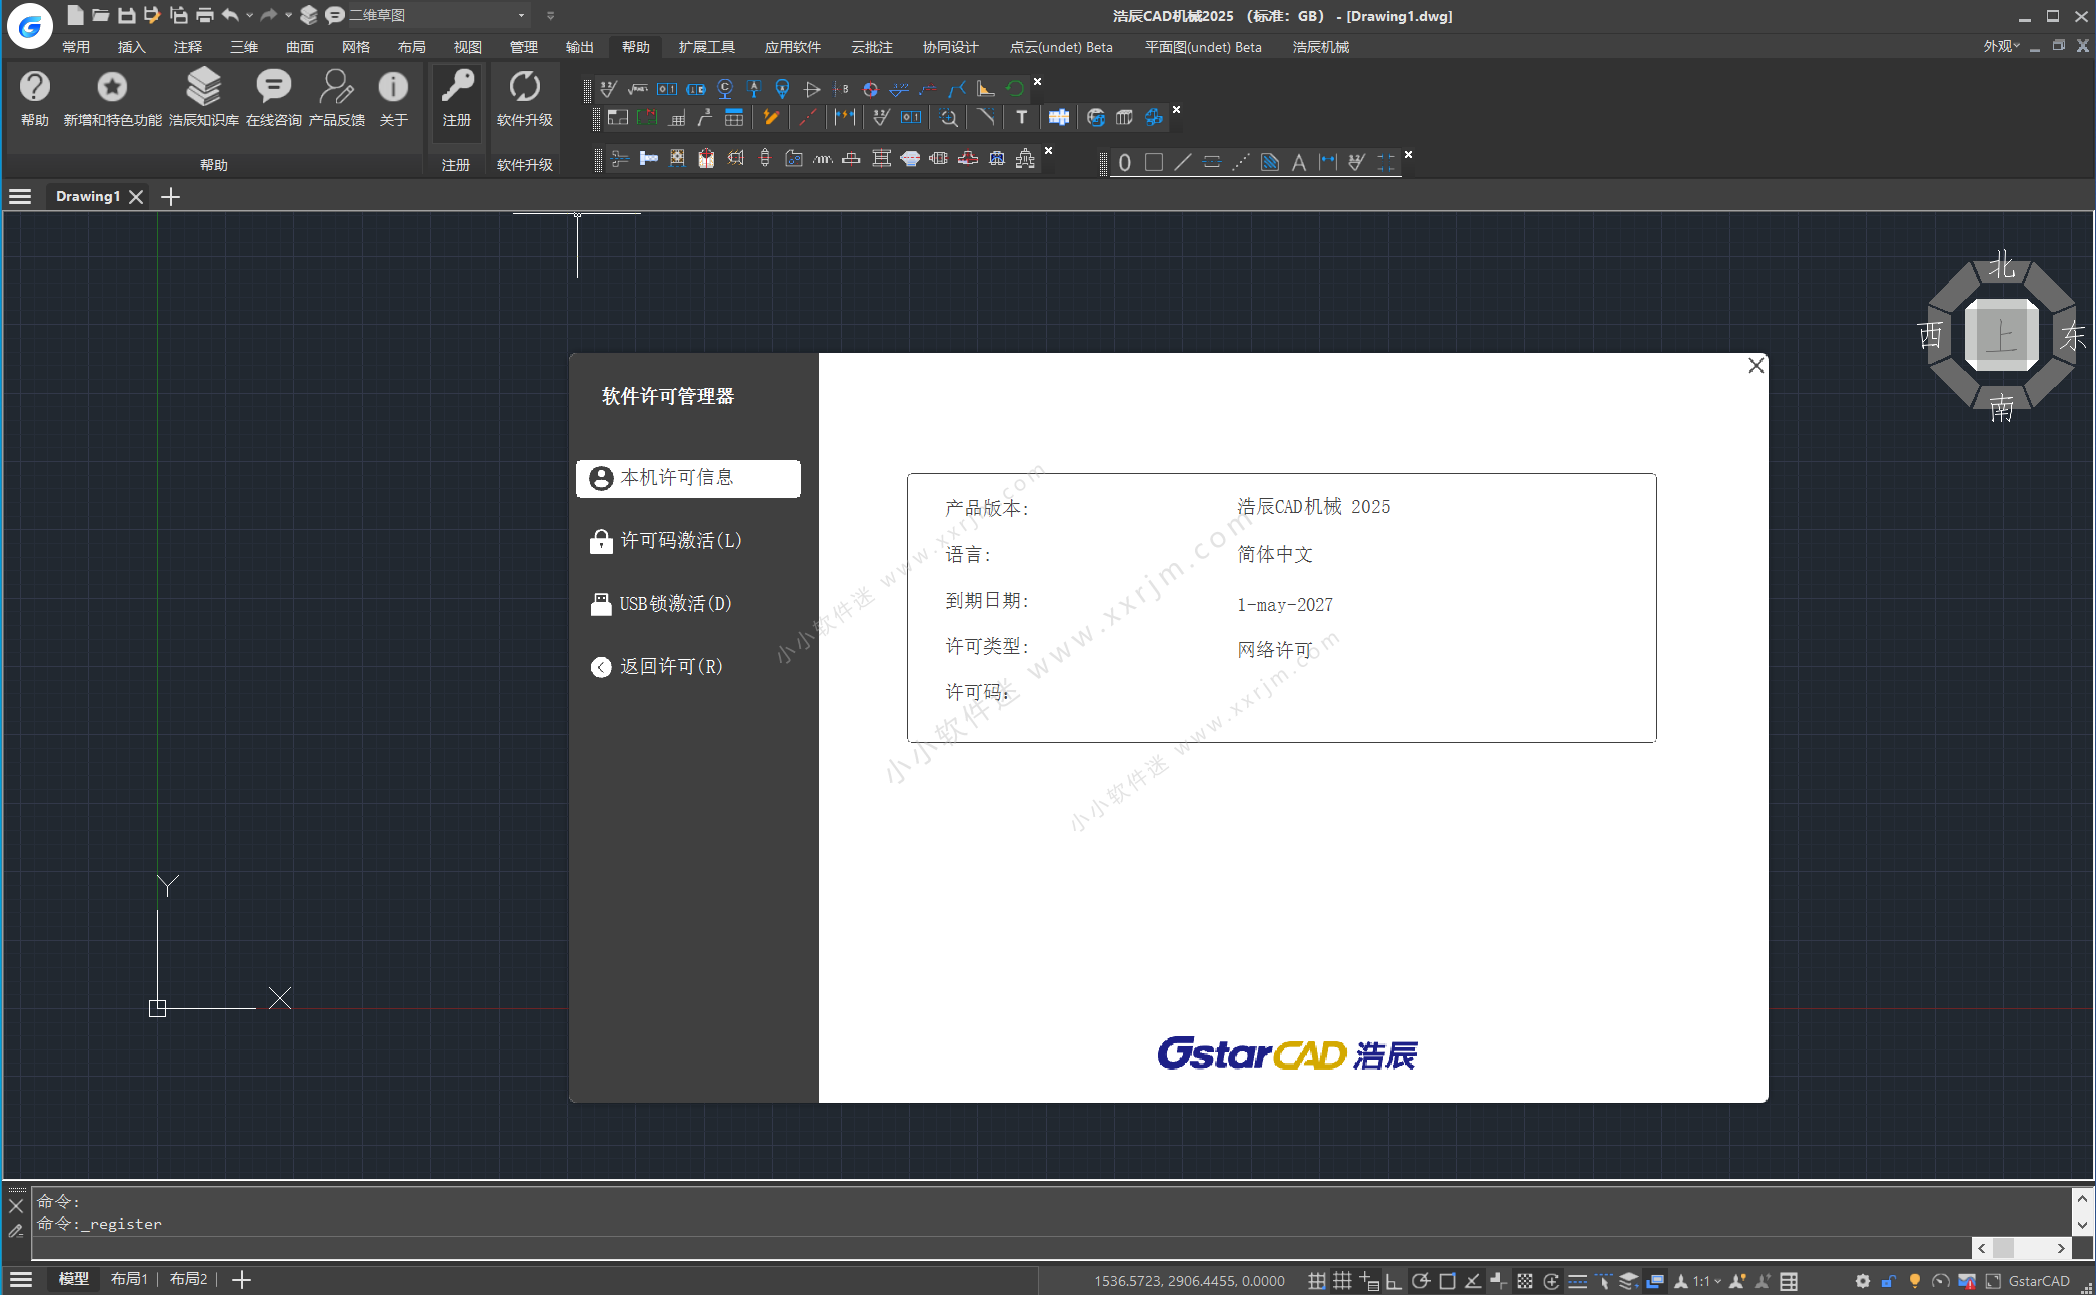Click the GstarCAD application logo button
The width and height of the screenshot is (2096, 1295).
click(x=29, y=26)
